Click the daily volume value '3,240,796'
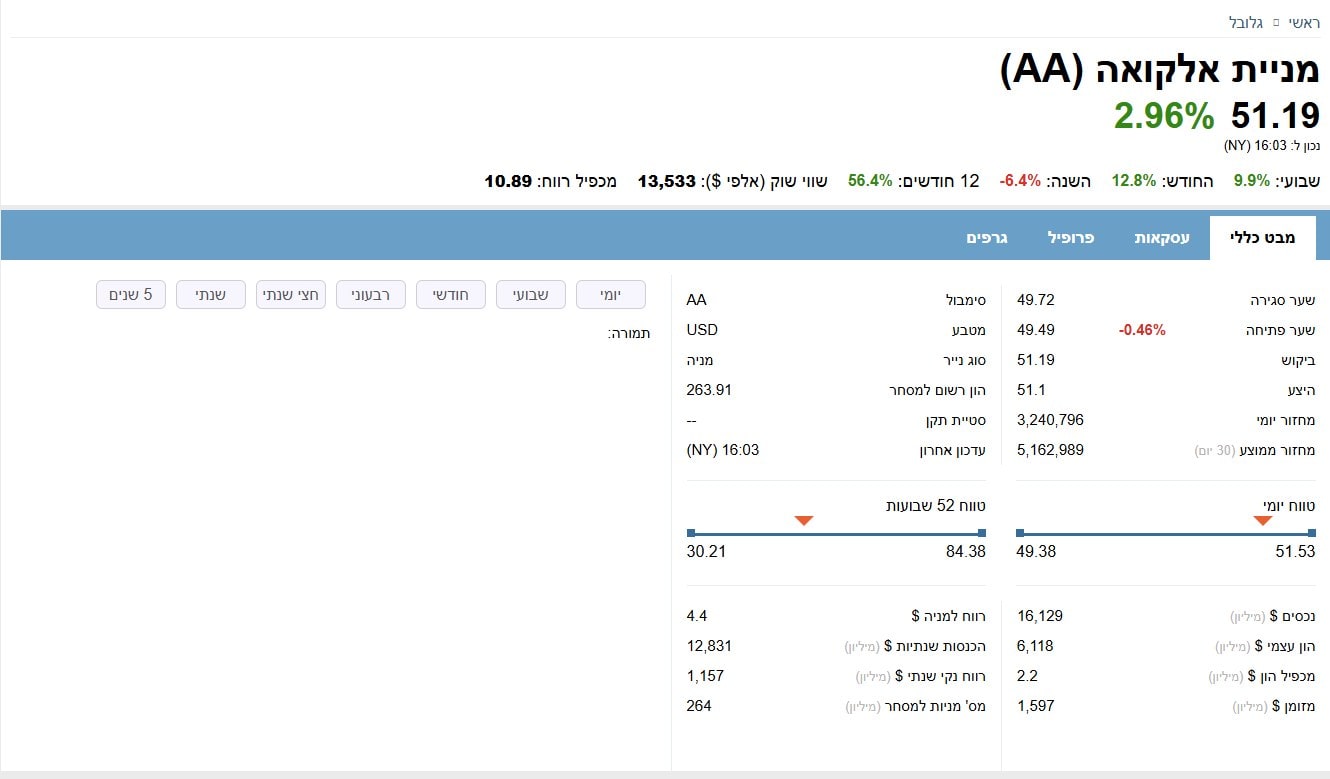 tap(1050, 420)
